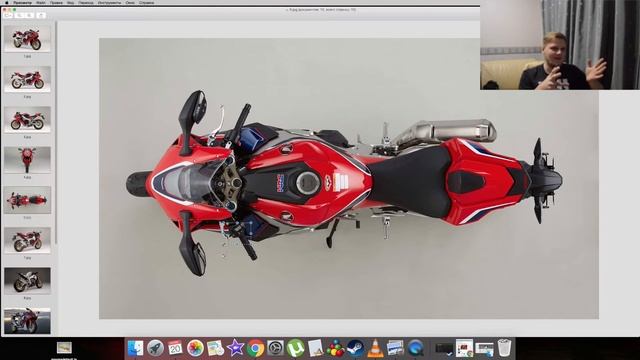Open the sidebar view mode dropdown
Screen dimensions: 640x360
point(8,15)
